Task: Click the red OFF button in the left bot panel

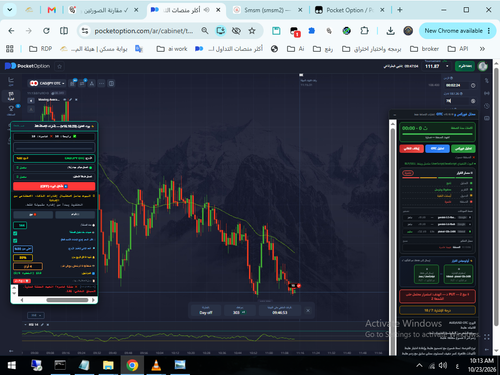Action: click(54, 186)
